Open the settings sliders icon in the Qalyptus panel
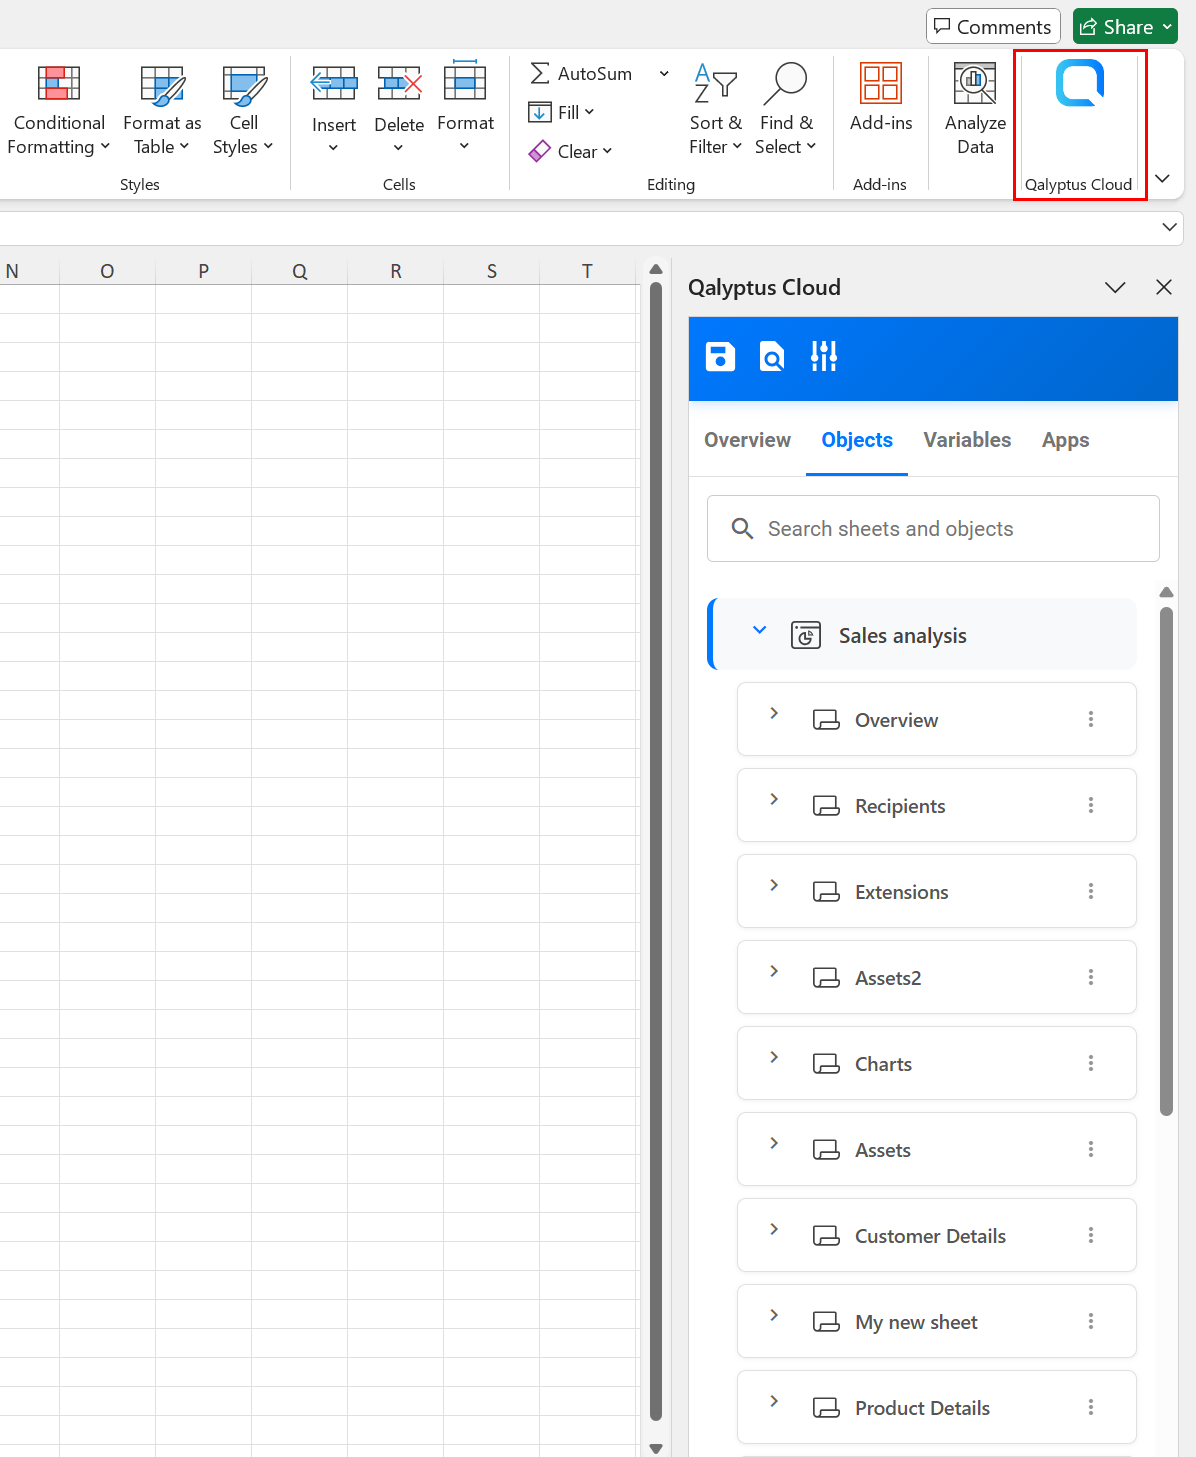1196x1457 pixels. point(823,356)
